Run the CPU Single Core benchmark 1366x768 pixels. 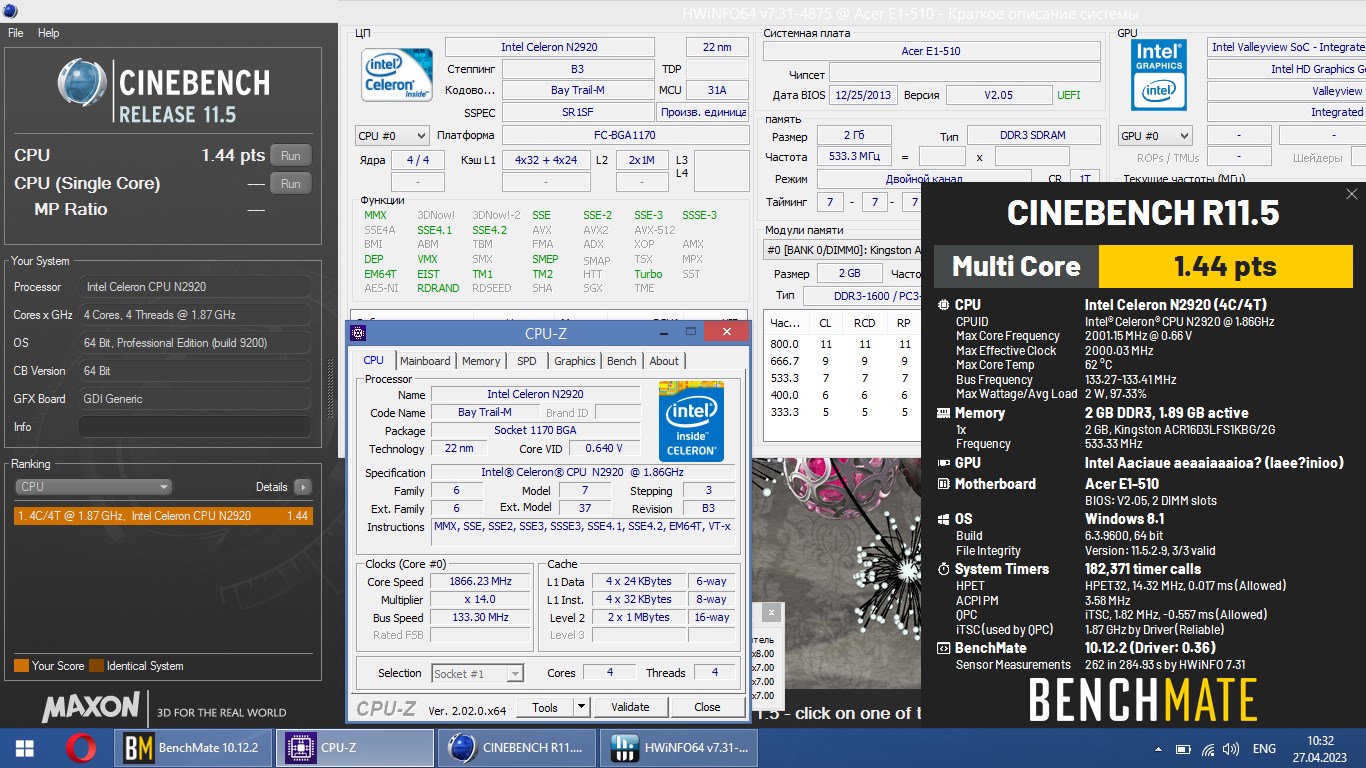[x=290, y=184]
